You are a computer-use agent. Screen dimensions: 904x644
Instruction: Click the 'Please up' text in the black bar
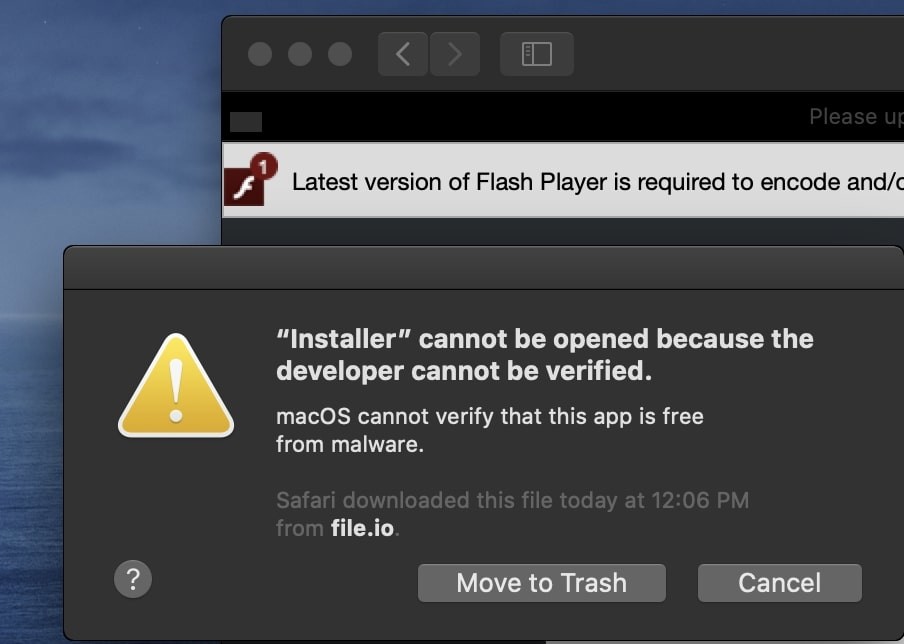(855, 117)
